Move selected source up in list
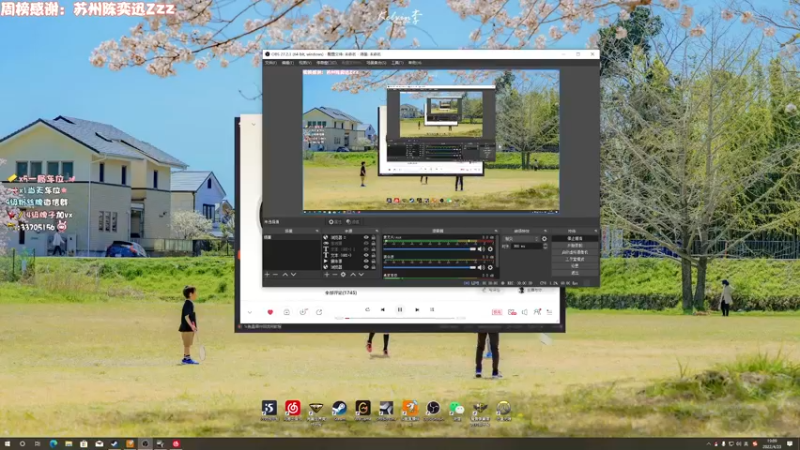Viewport: 800px width, 450px height. tap(353, 274)
